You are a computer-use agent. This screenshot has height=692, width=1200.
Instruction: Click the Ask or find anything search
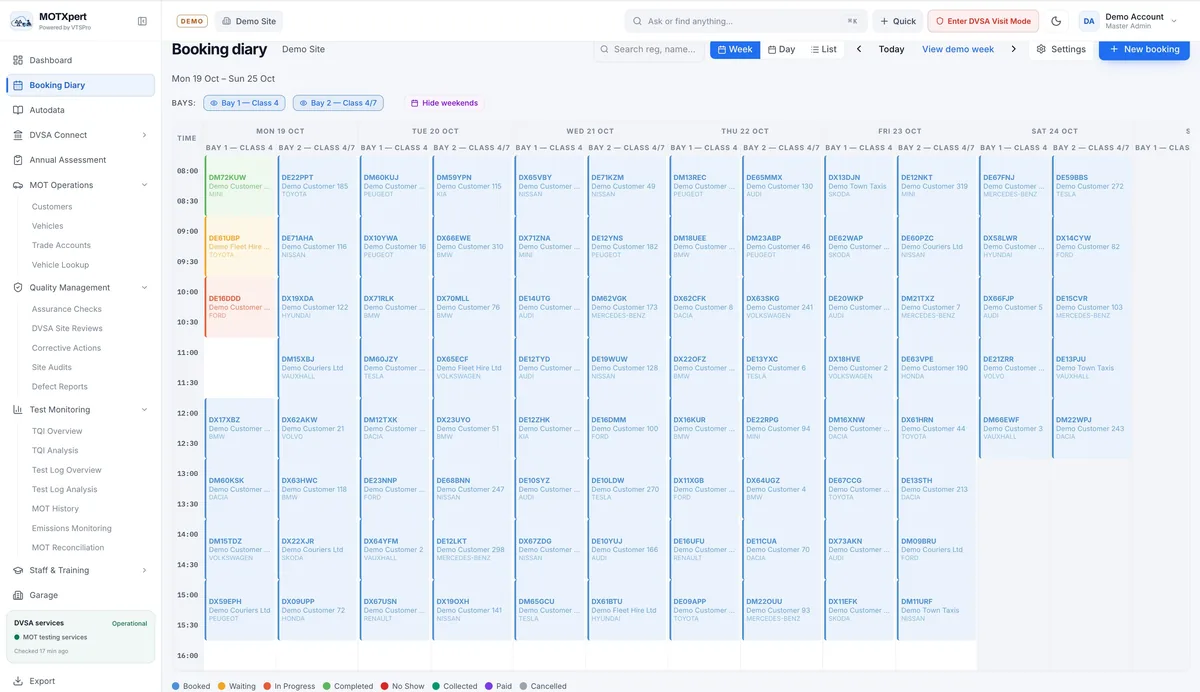746,21
